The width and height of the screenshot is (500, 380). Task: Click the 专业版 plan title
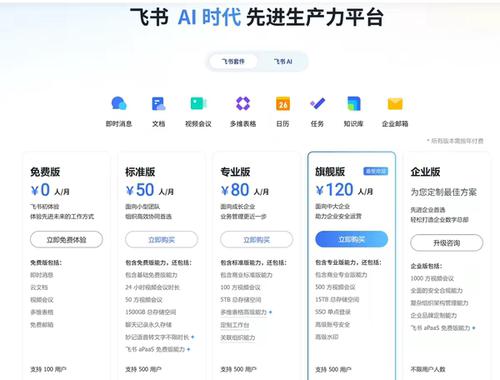pos(235,172)
